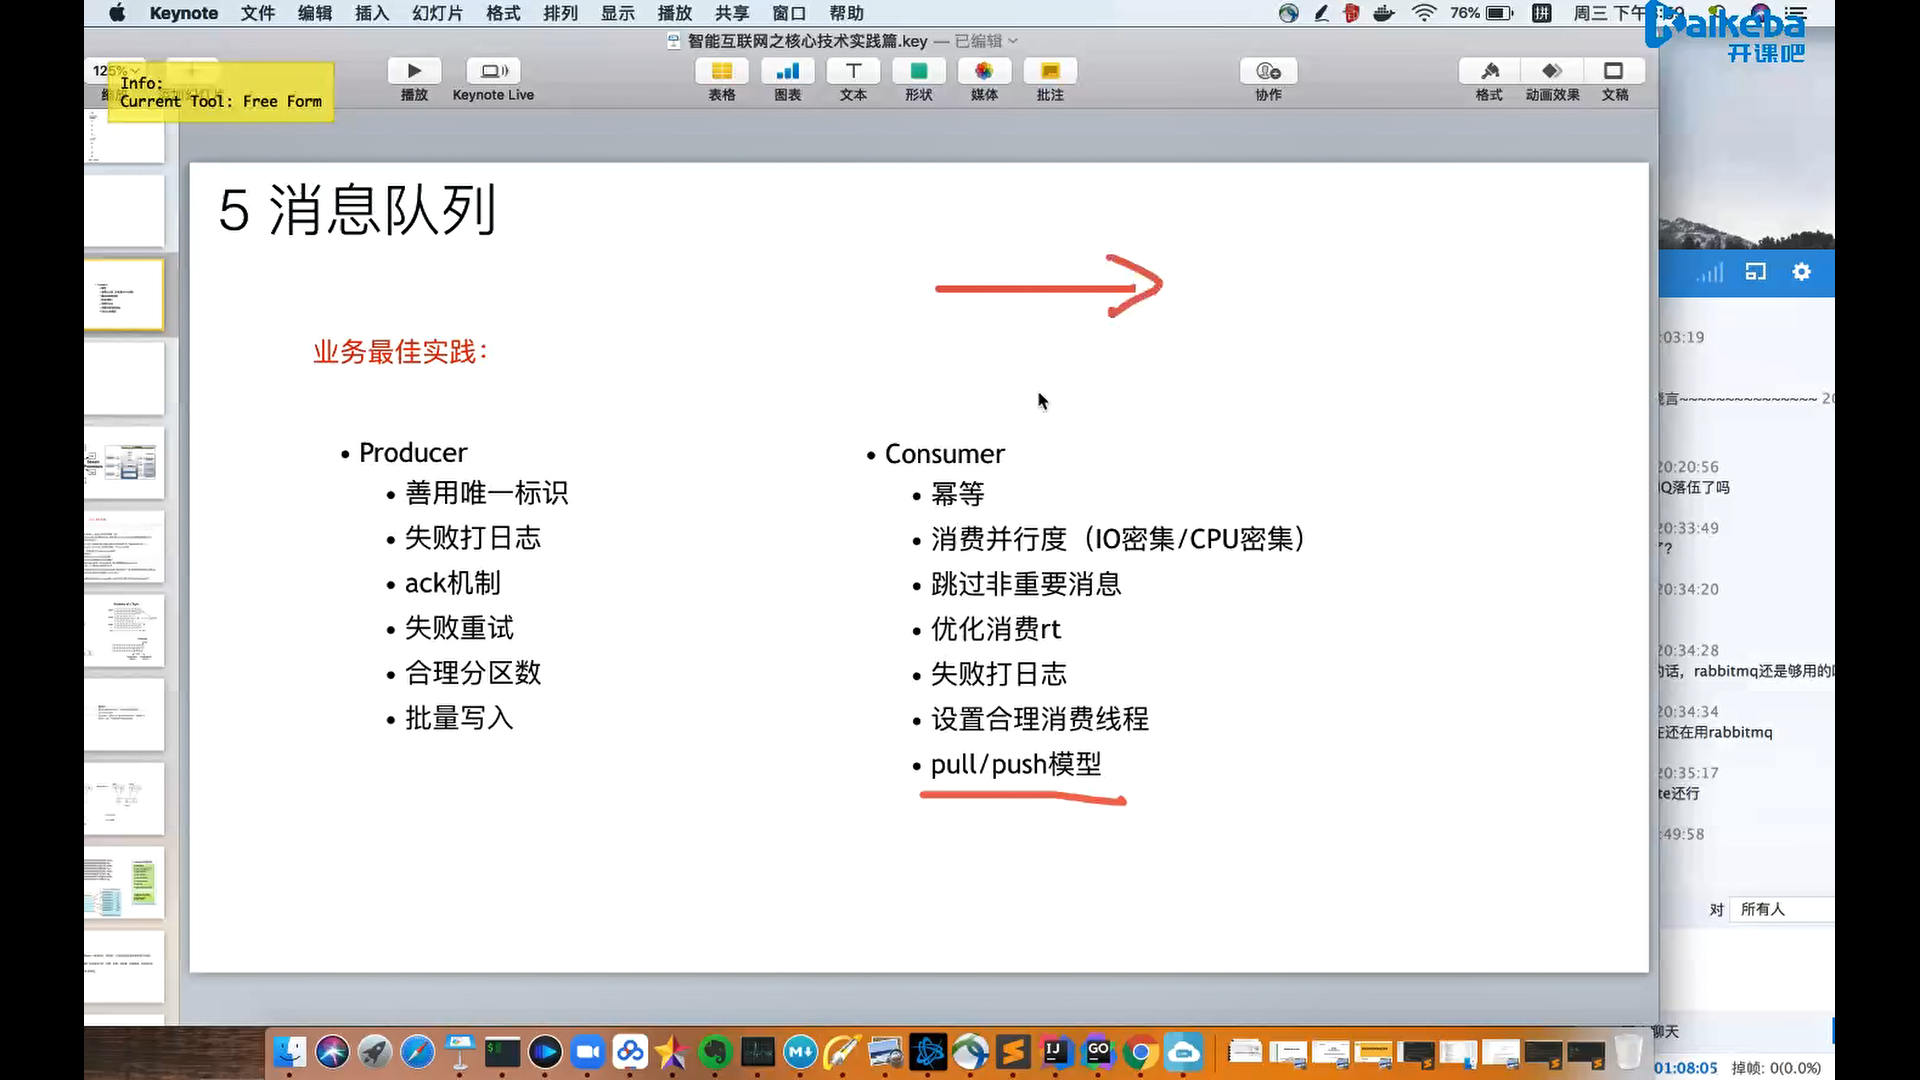The height and width of the screenshot is (1080, 1920).
Task: Click the collaborate (协作) icon
Action: pyautogui.click(x=1268, y=71)
